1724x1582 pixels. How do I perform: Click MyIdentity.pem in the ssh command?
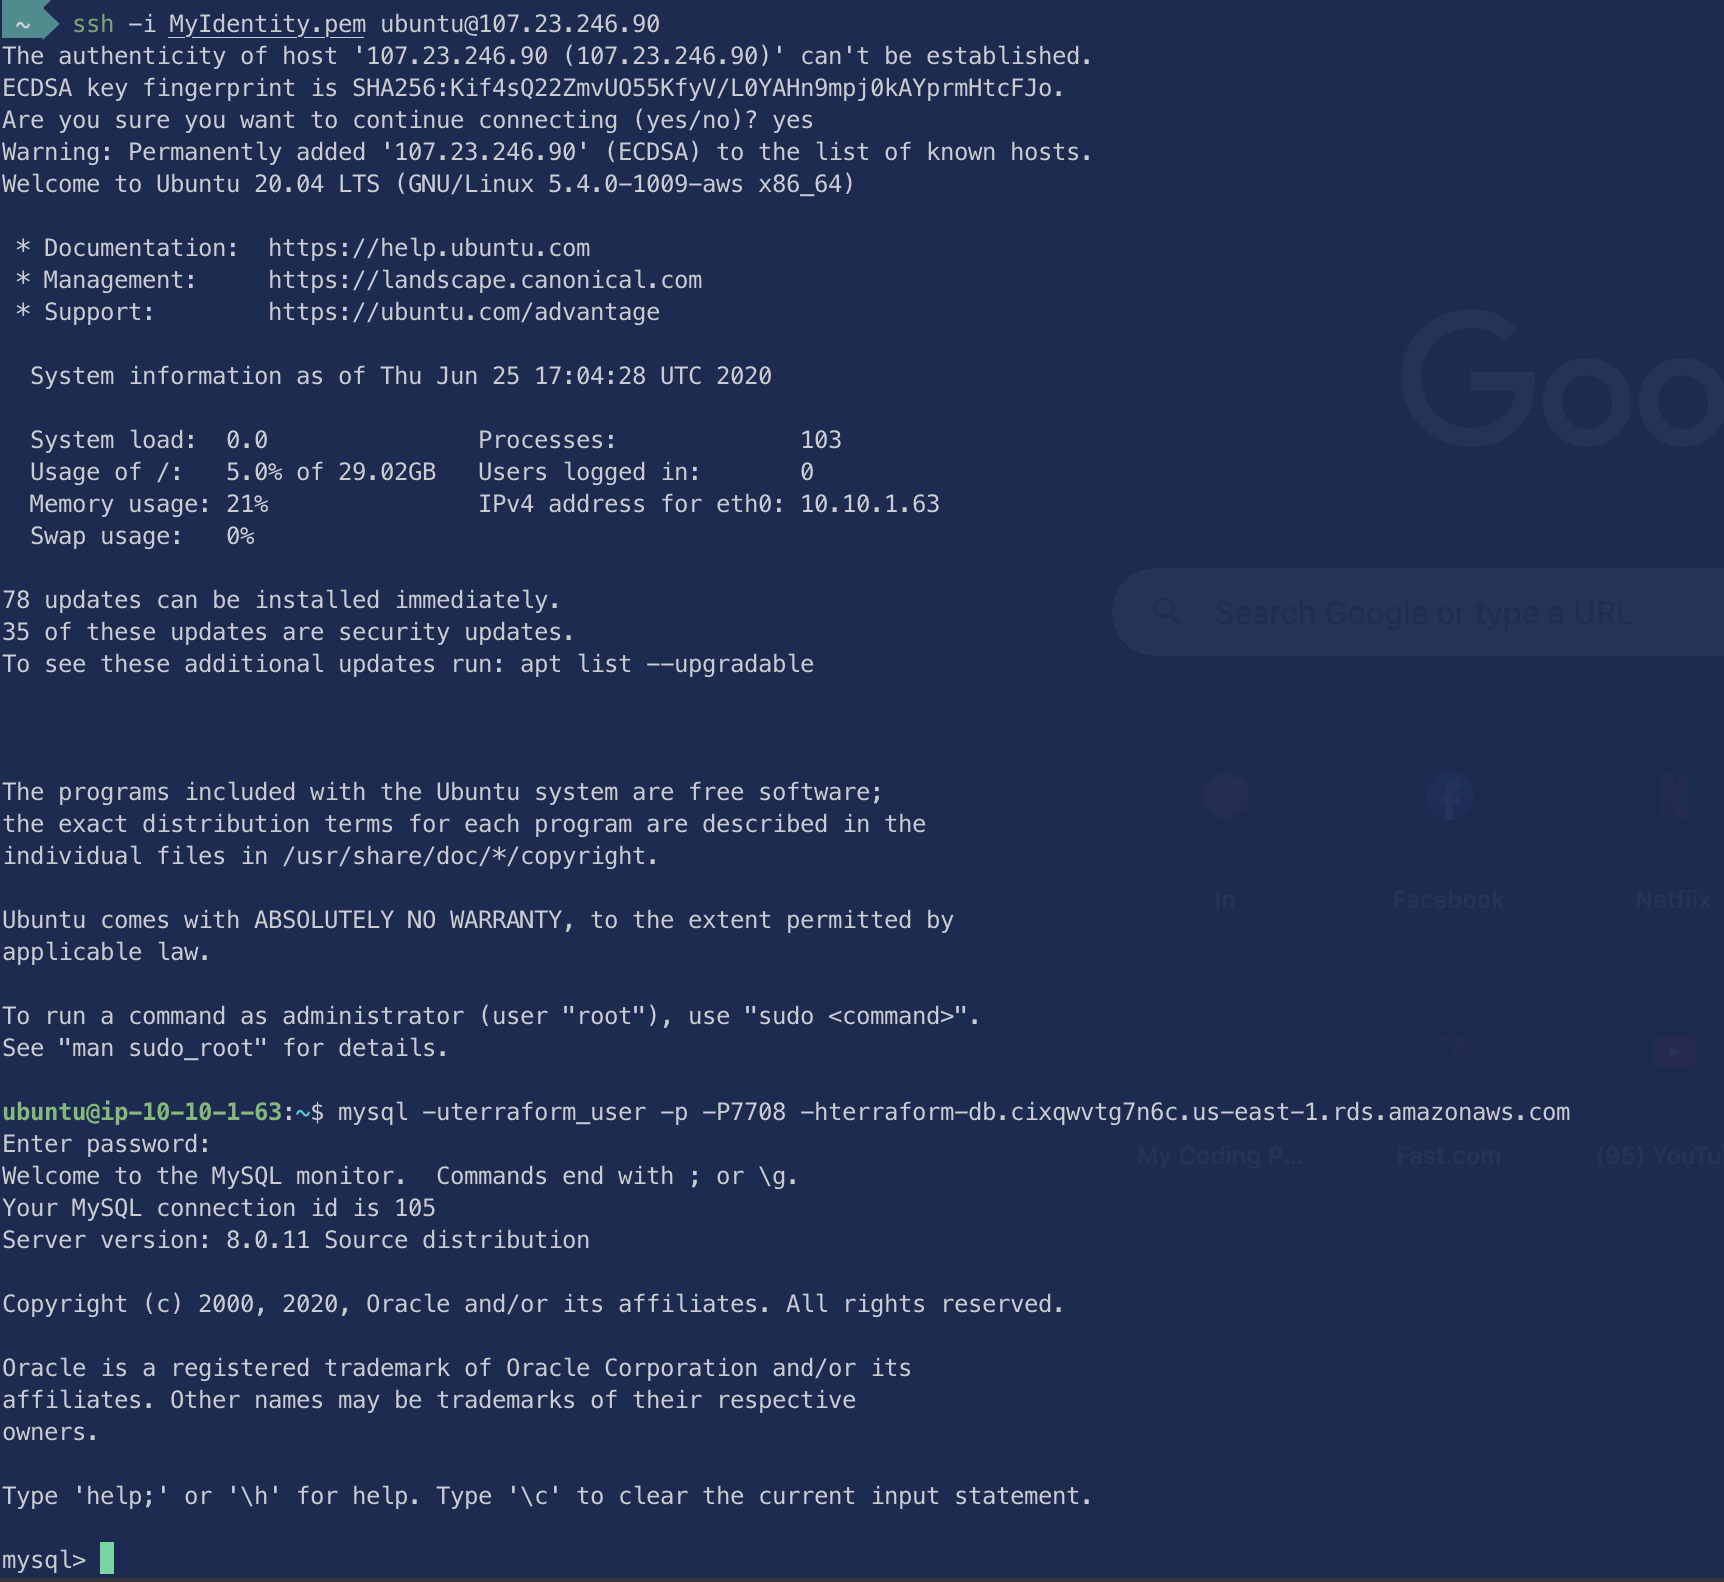267,23
